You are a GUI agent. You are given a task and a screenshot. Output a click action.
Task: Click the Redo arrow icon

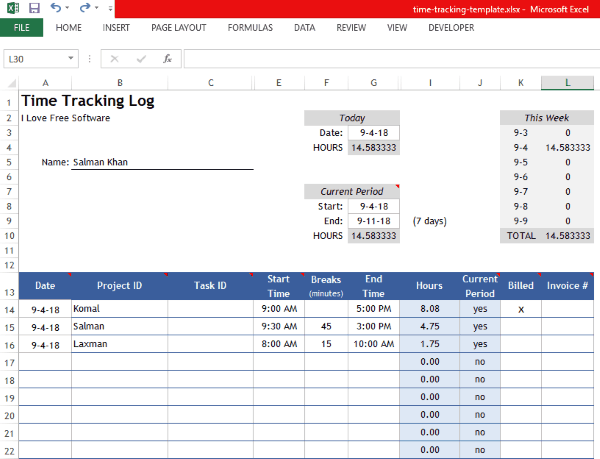click(x=85, y=8)
